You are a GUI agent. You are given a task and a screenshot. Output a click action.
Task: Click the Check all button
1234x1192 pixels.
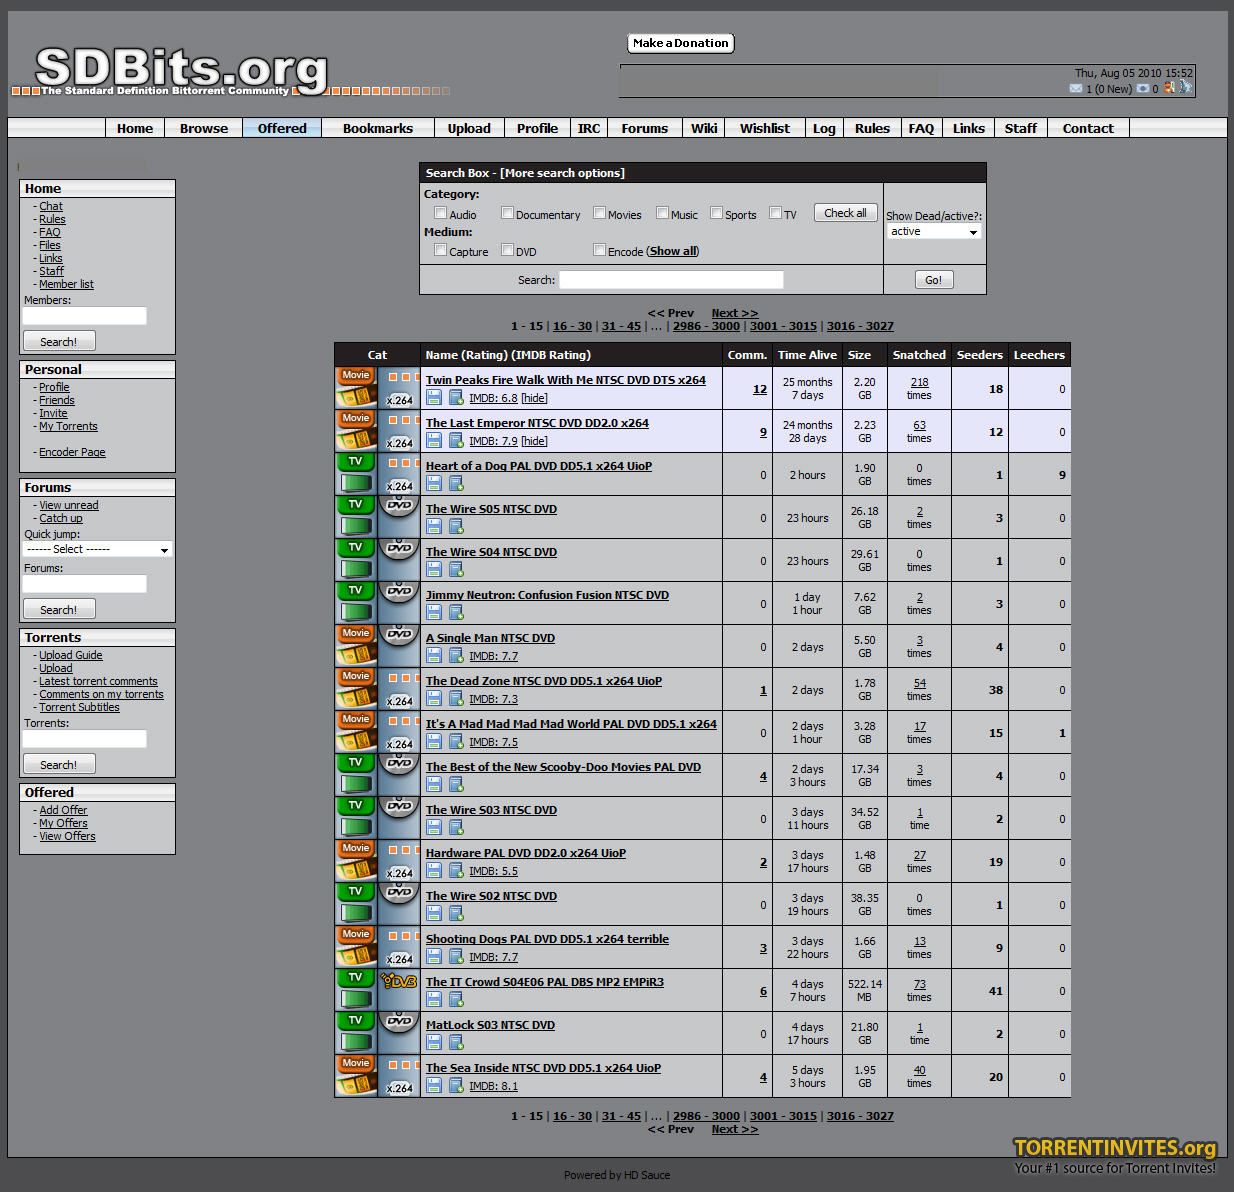pyautogui.click(x=845, y=213)
